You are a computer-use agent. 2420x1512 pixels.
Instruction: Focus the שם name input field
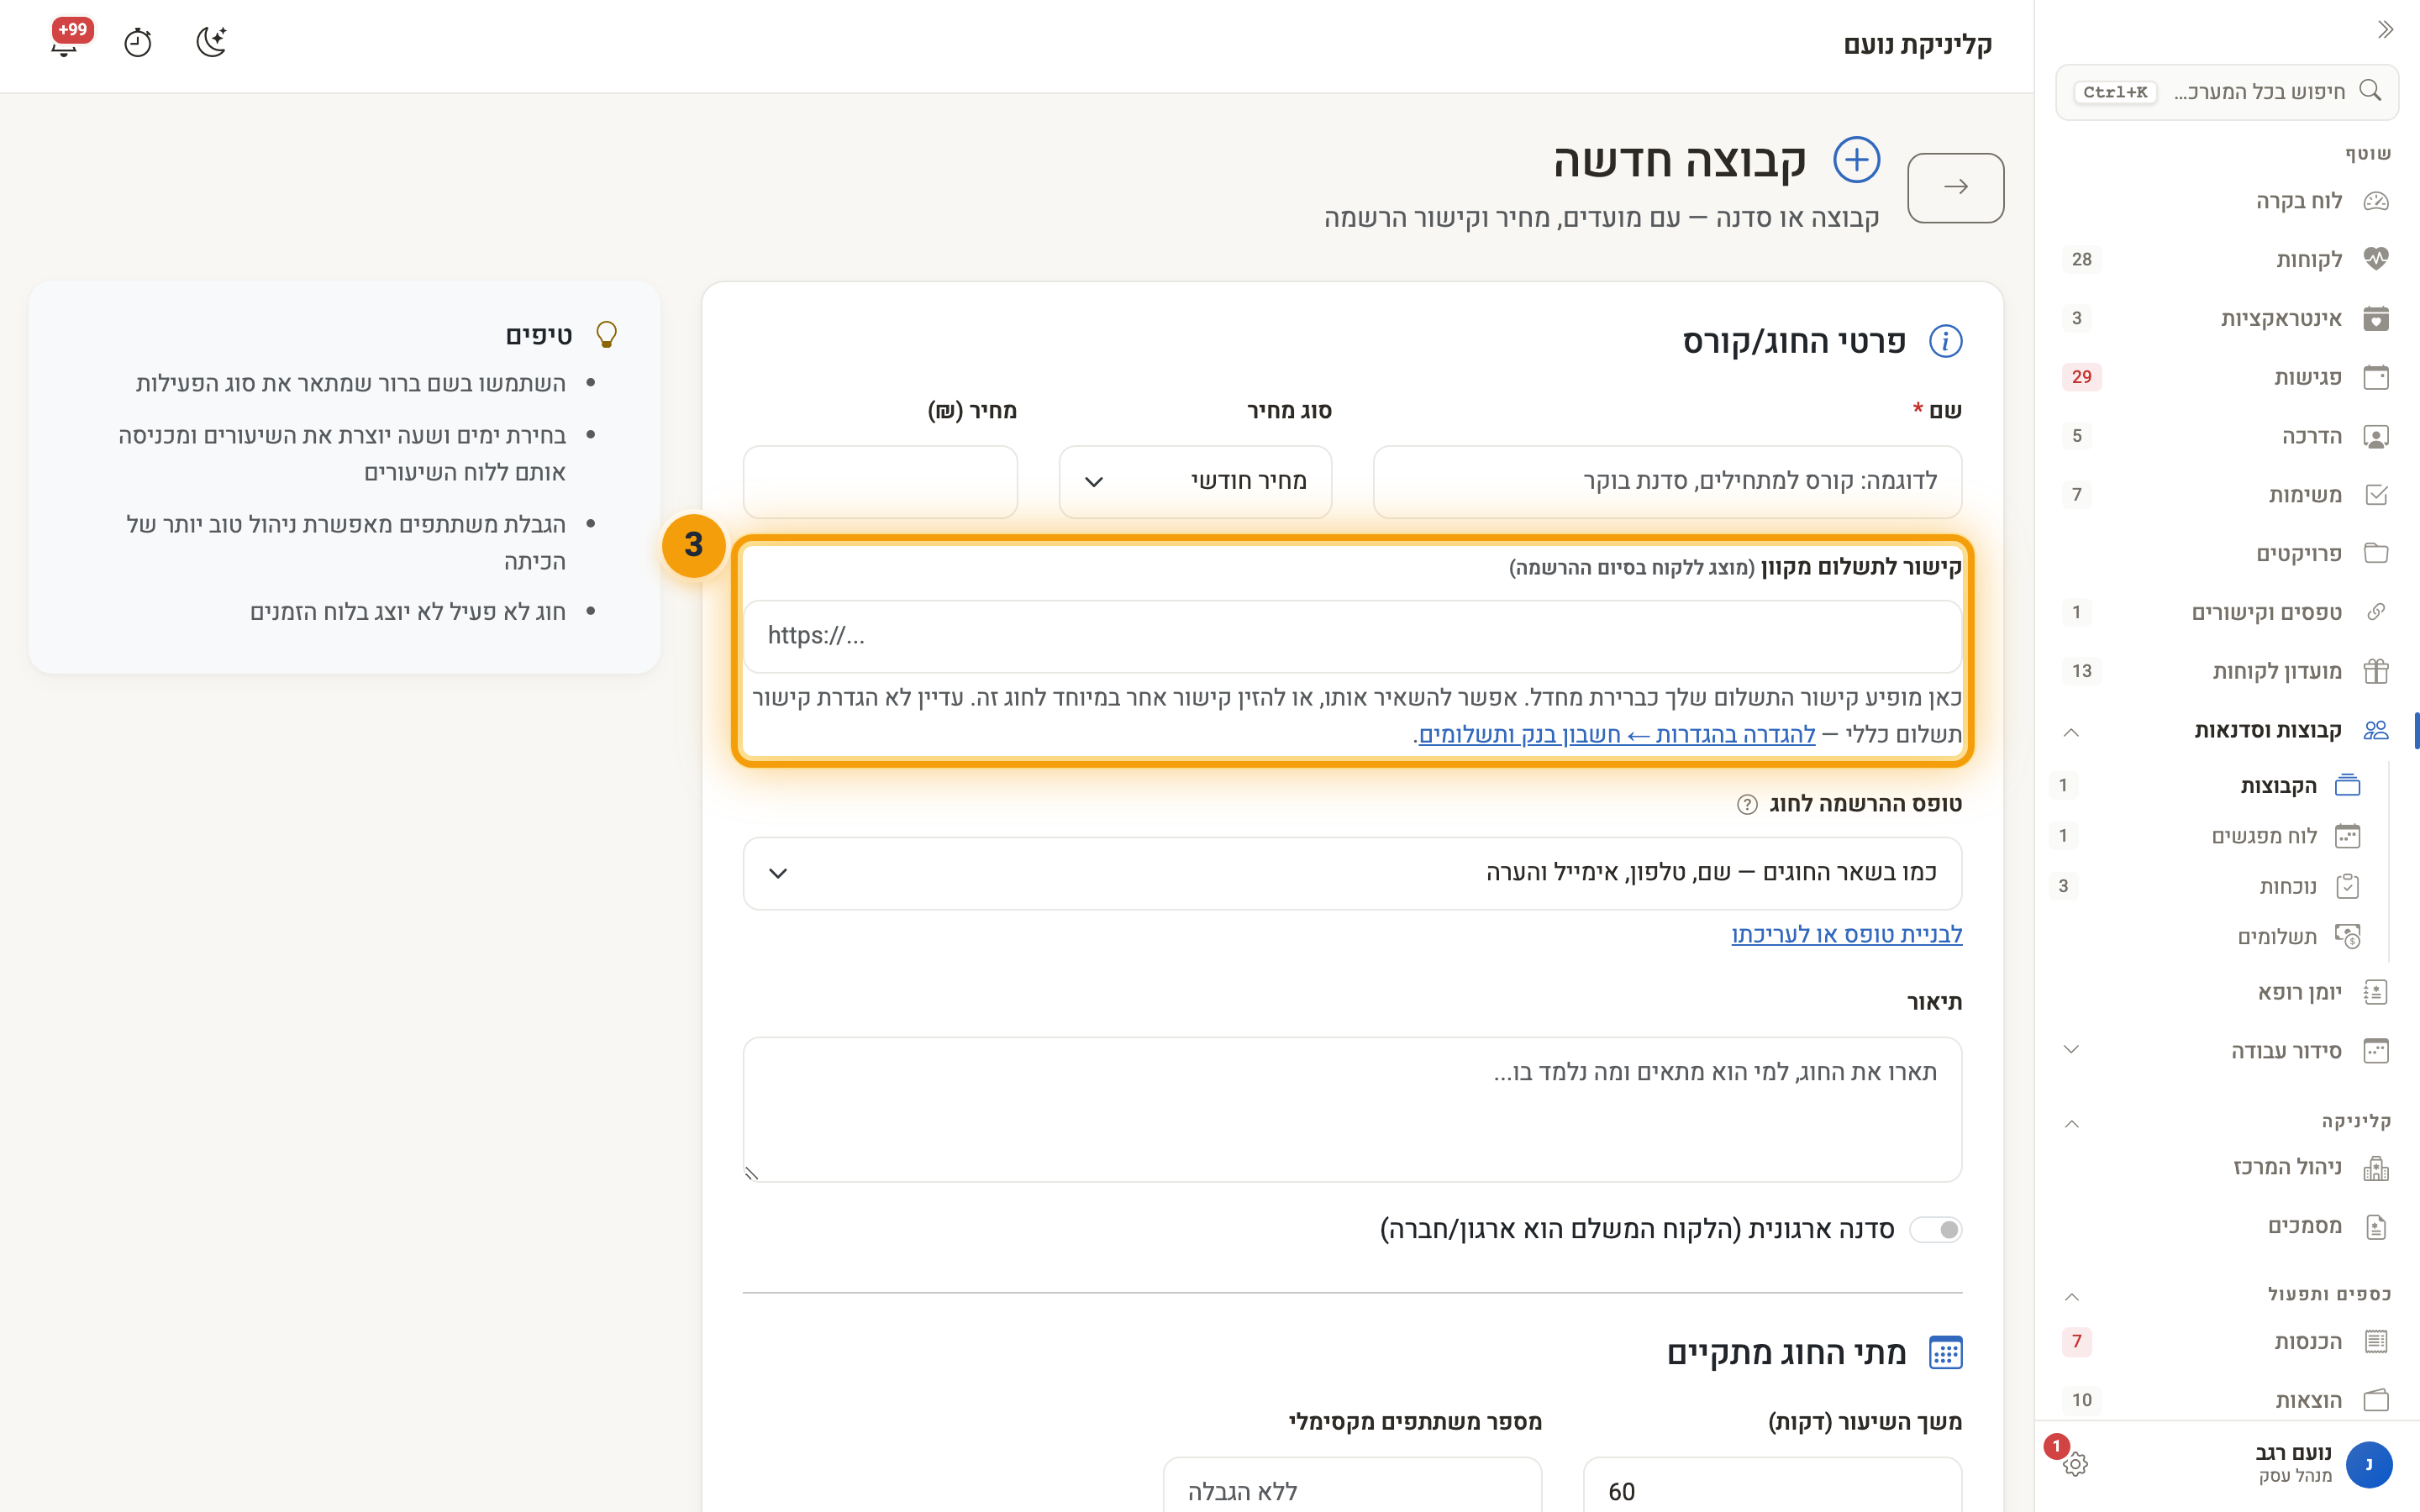coord(1667,482)
